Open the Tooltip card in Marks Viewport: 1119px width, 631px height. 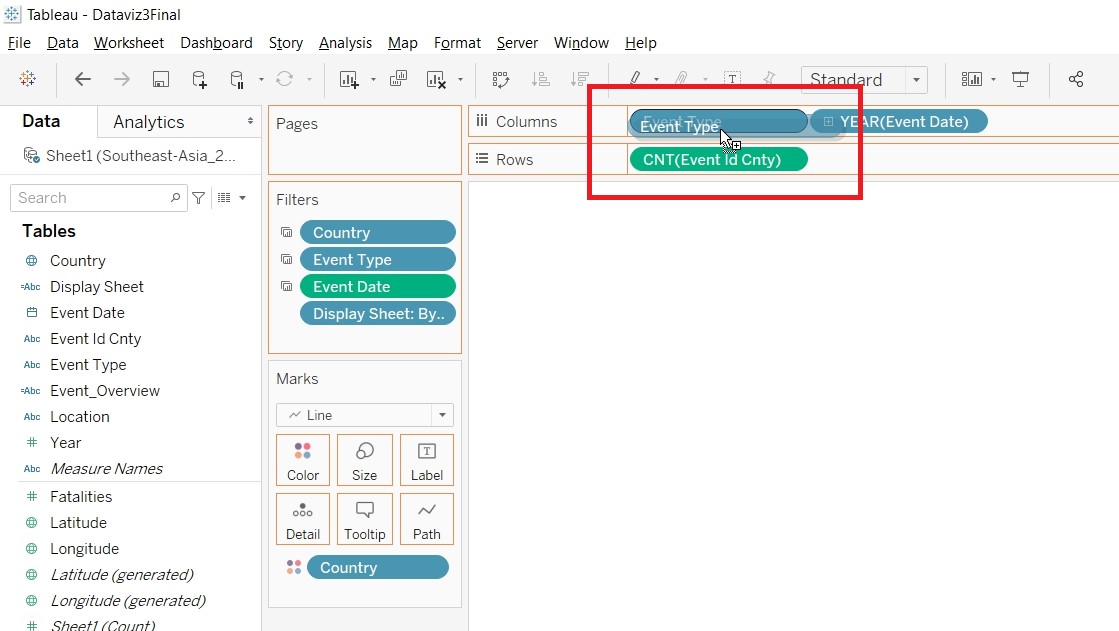364,519
